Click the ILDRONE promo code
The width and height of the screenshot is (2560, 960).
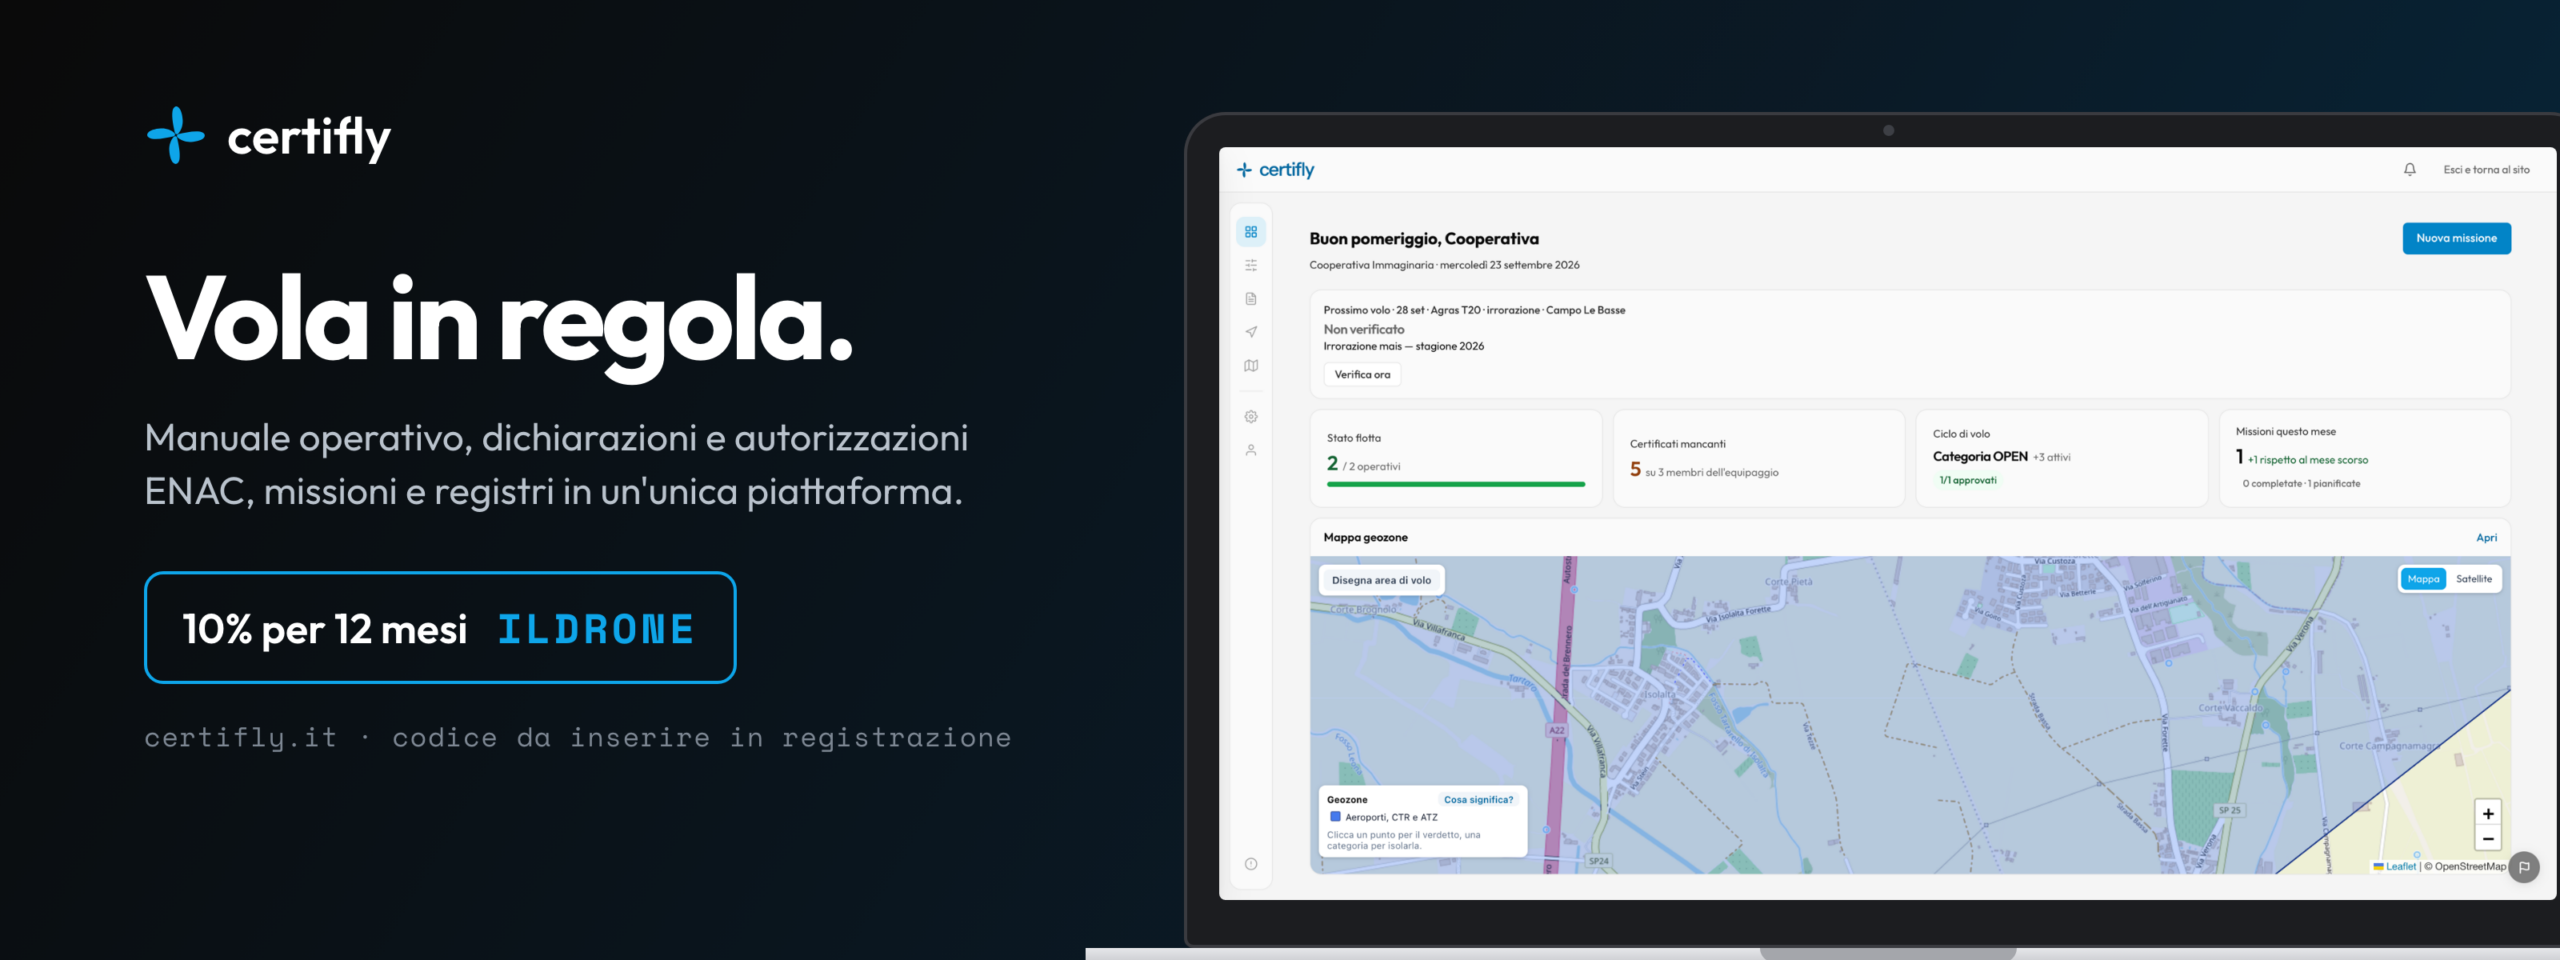point(596,630)
